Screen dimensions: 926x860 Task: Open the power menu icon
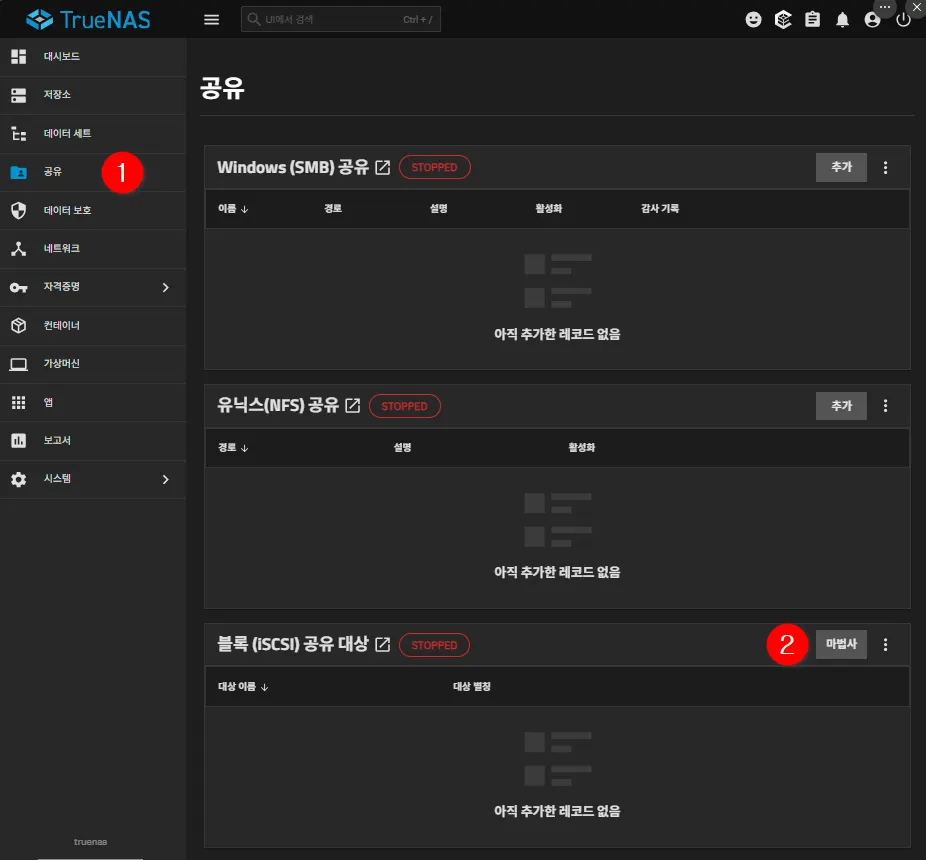coord(903,20)
